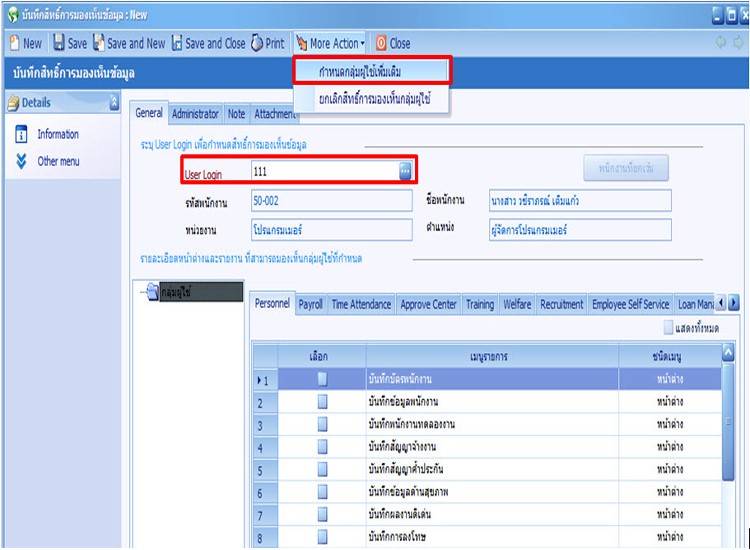Click the Save floppy disk icon
Screen dimensions: 750x550
click(x=59, y=44)
